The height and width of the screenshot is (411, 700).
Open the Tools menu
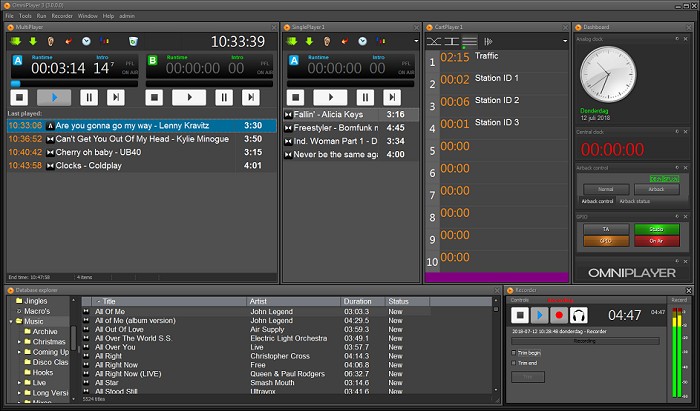point(25,17)
